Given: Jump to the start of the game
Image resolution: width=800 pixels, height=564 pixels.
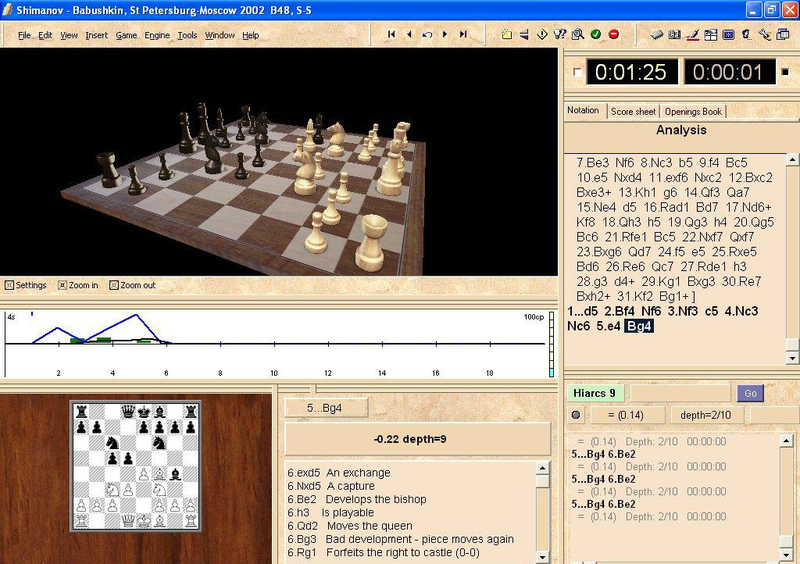Looking at the screenshot, I should [x=391, y=35].
